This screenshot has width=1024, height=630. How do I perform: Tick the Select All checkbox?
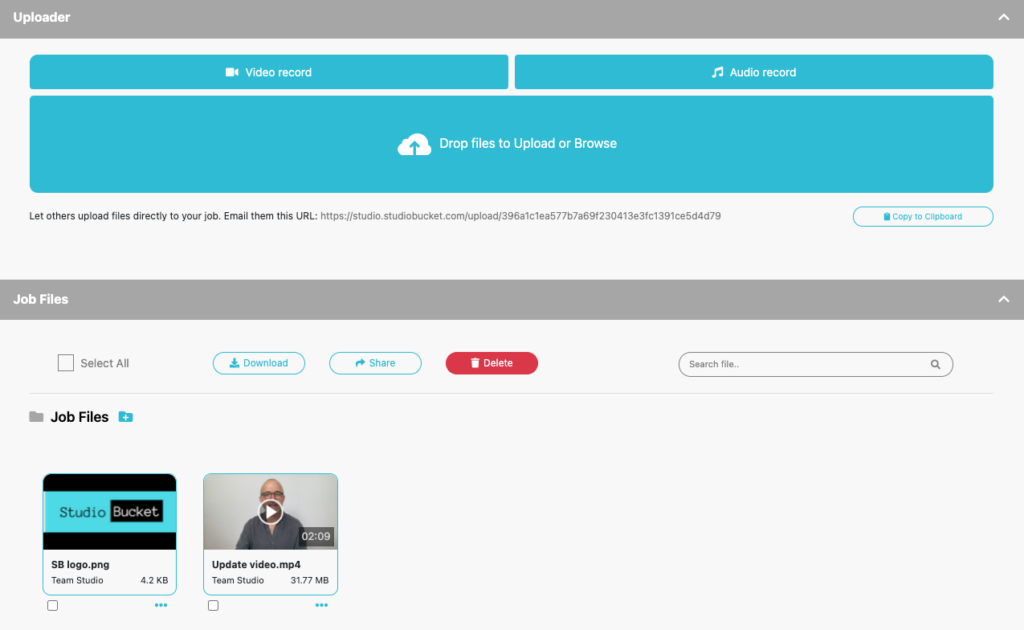(65, 363)
